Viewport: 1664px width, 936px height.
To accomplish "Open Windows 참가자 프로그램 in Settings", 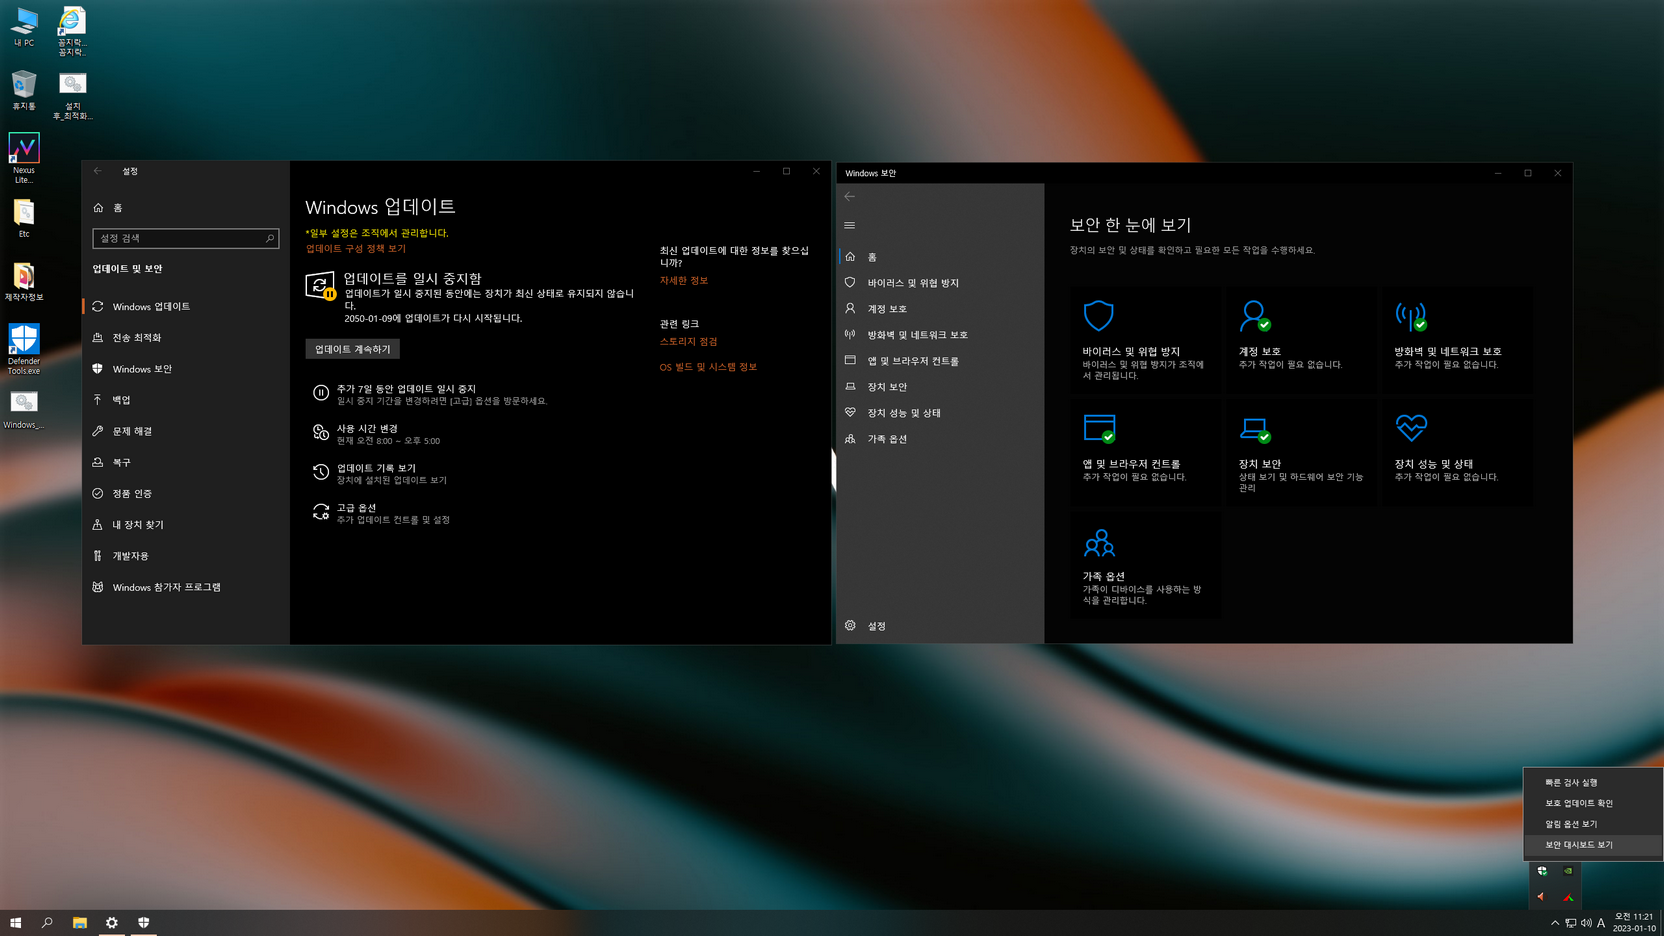I will (186, 587).
